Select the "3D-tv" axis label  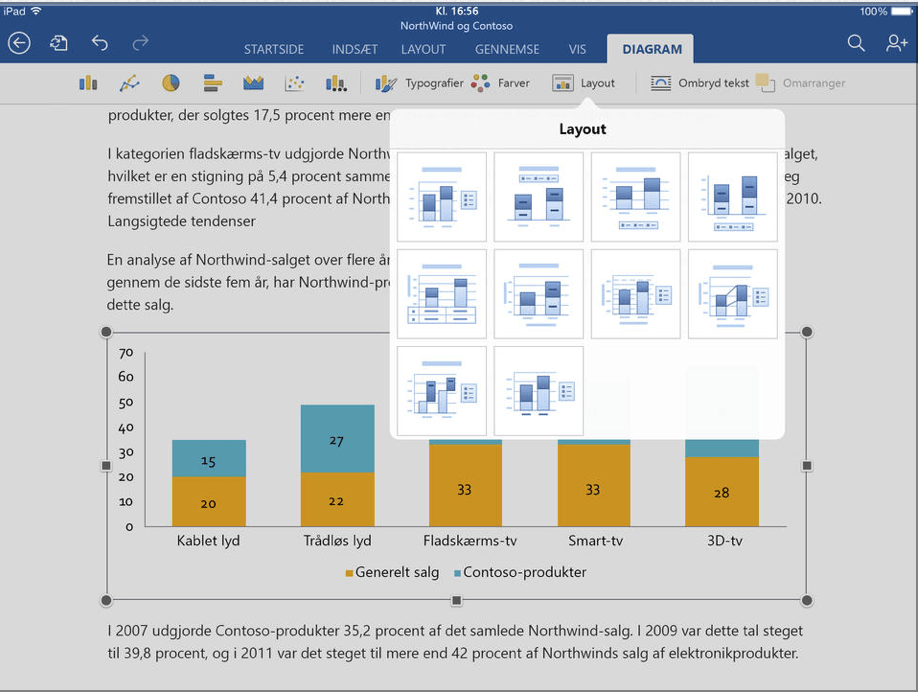click(x=725, y=541)
